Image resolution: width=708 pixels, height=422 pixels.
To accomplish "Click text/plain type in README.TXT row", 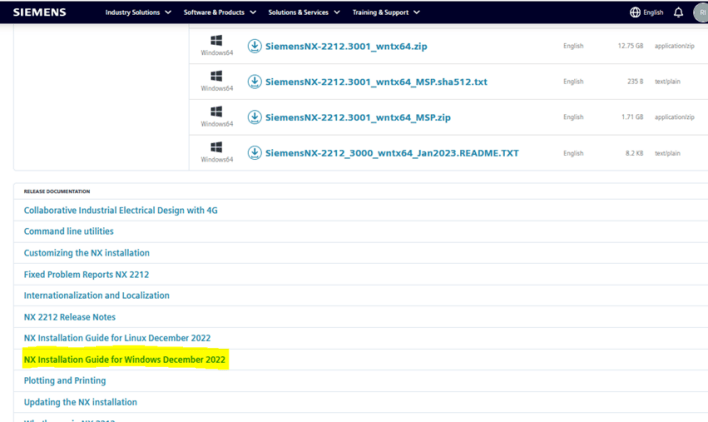I will (667, 153).
